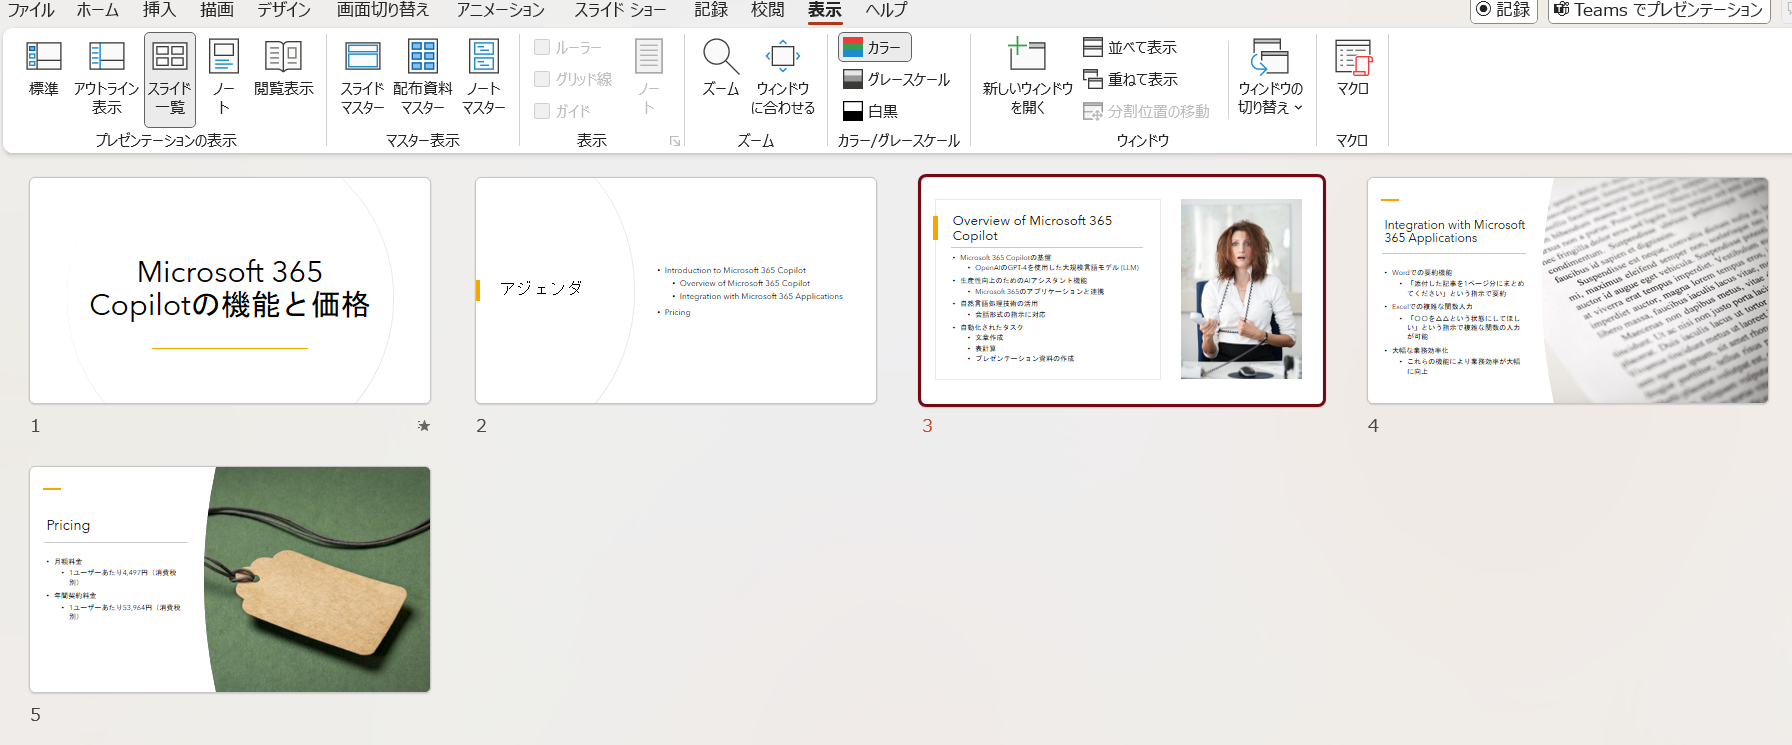Select カラー color mode

(875, 47)
